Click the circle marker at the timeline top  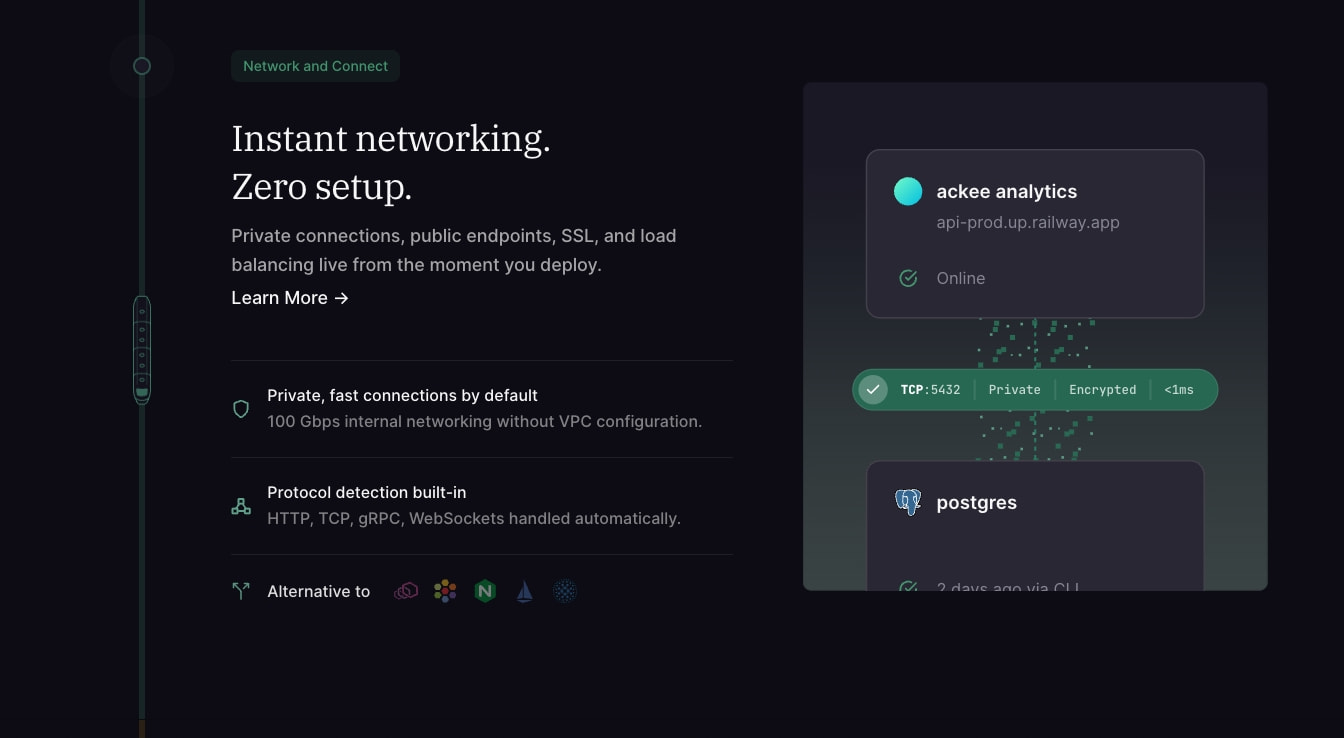click(x=142, y=66)
